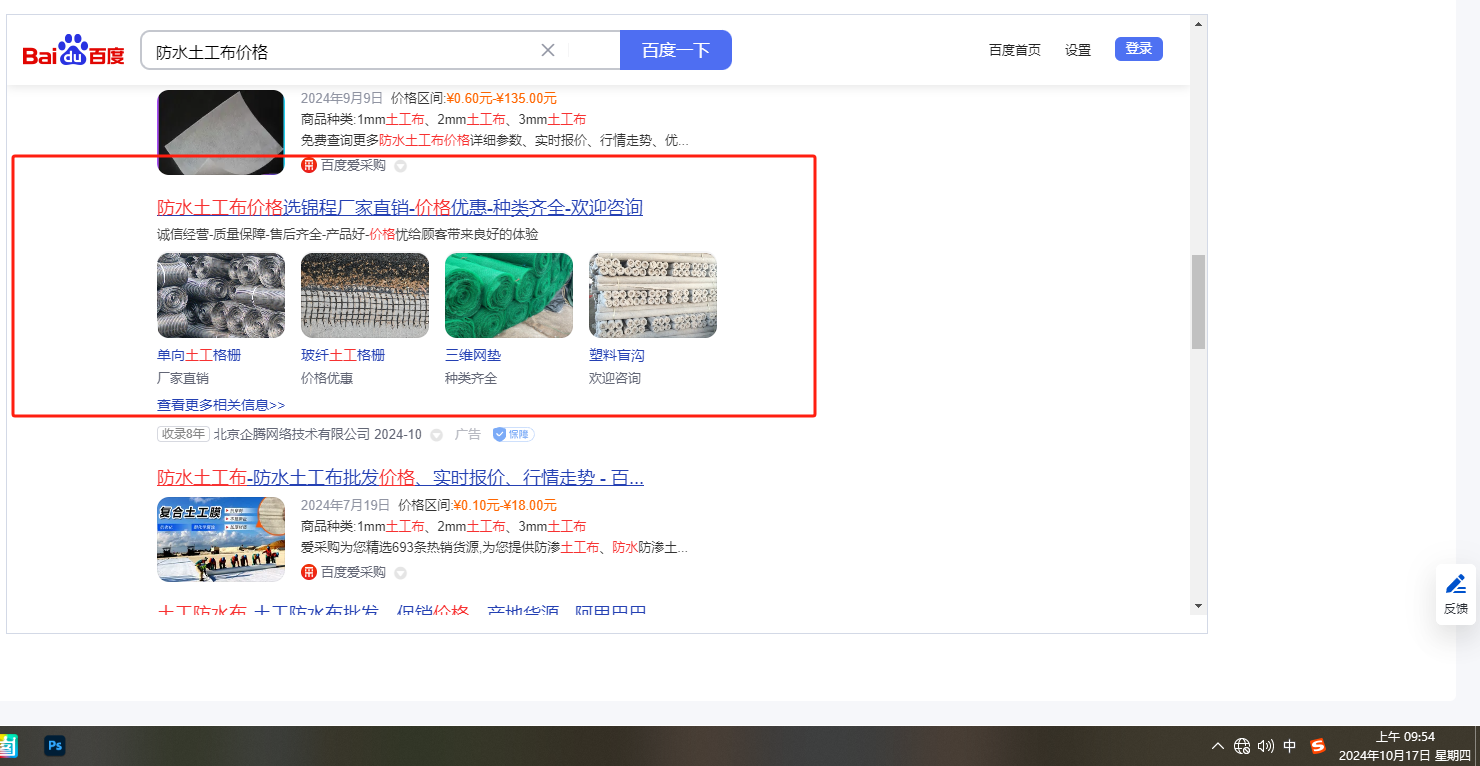1480x766 pixels.
Task: Click the Sogou input method tray icon
Action: 1318,746
